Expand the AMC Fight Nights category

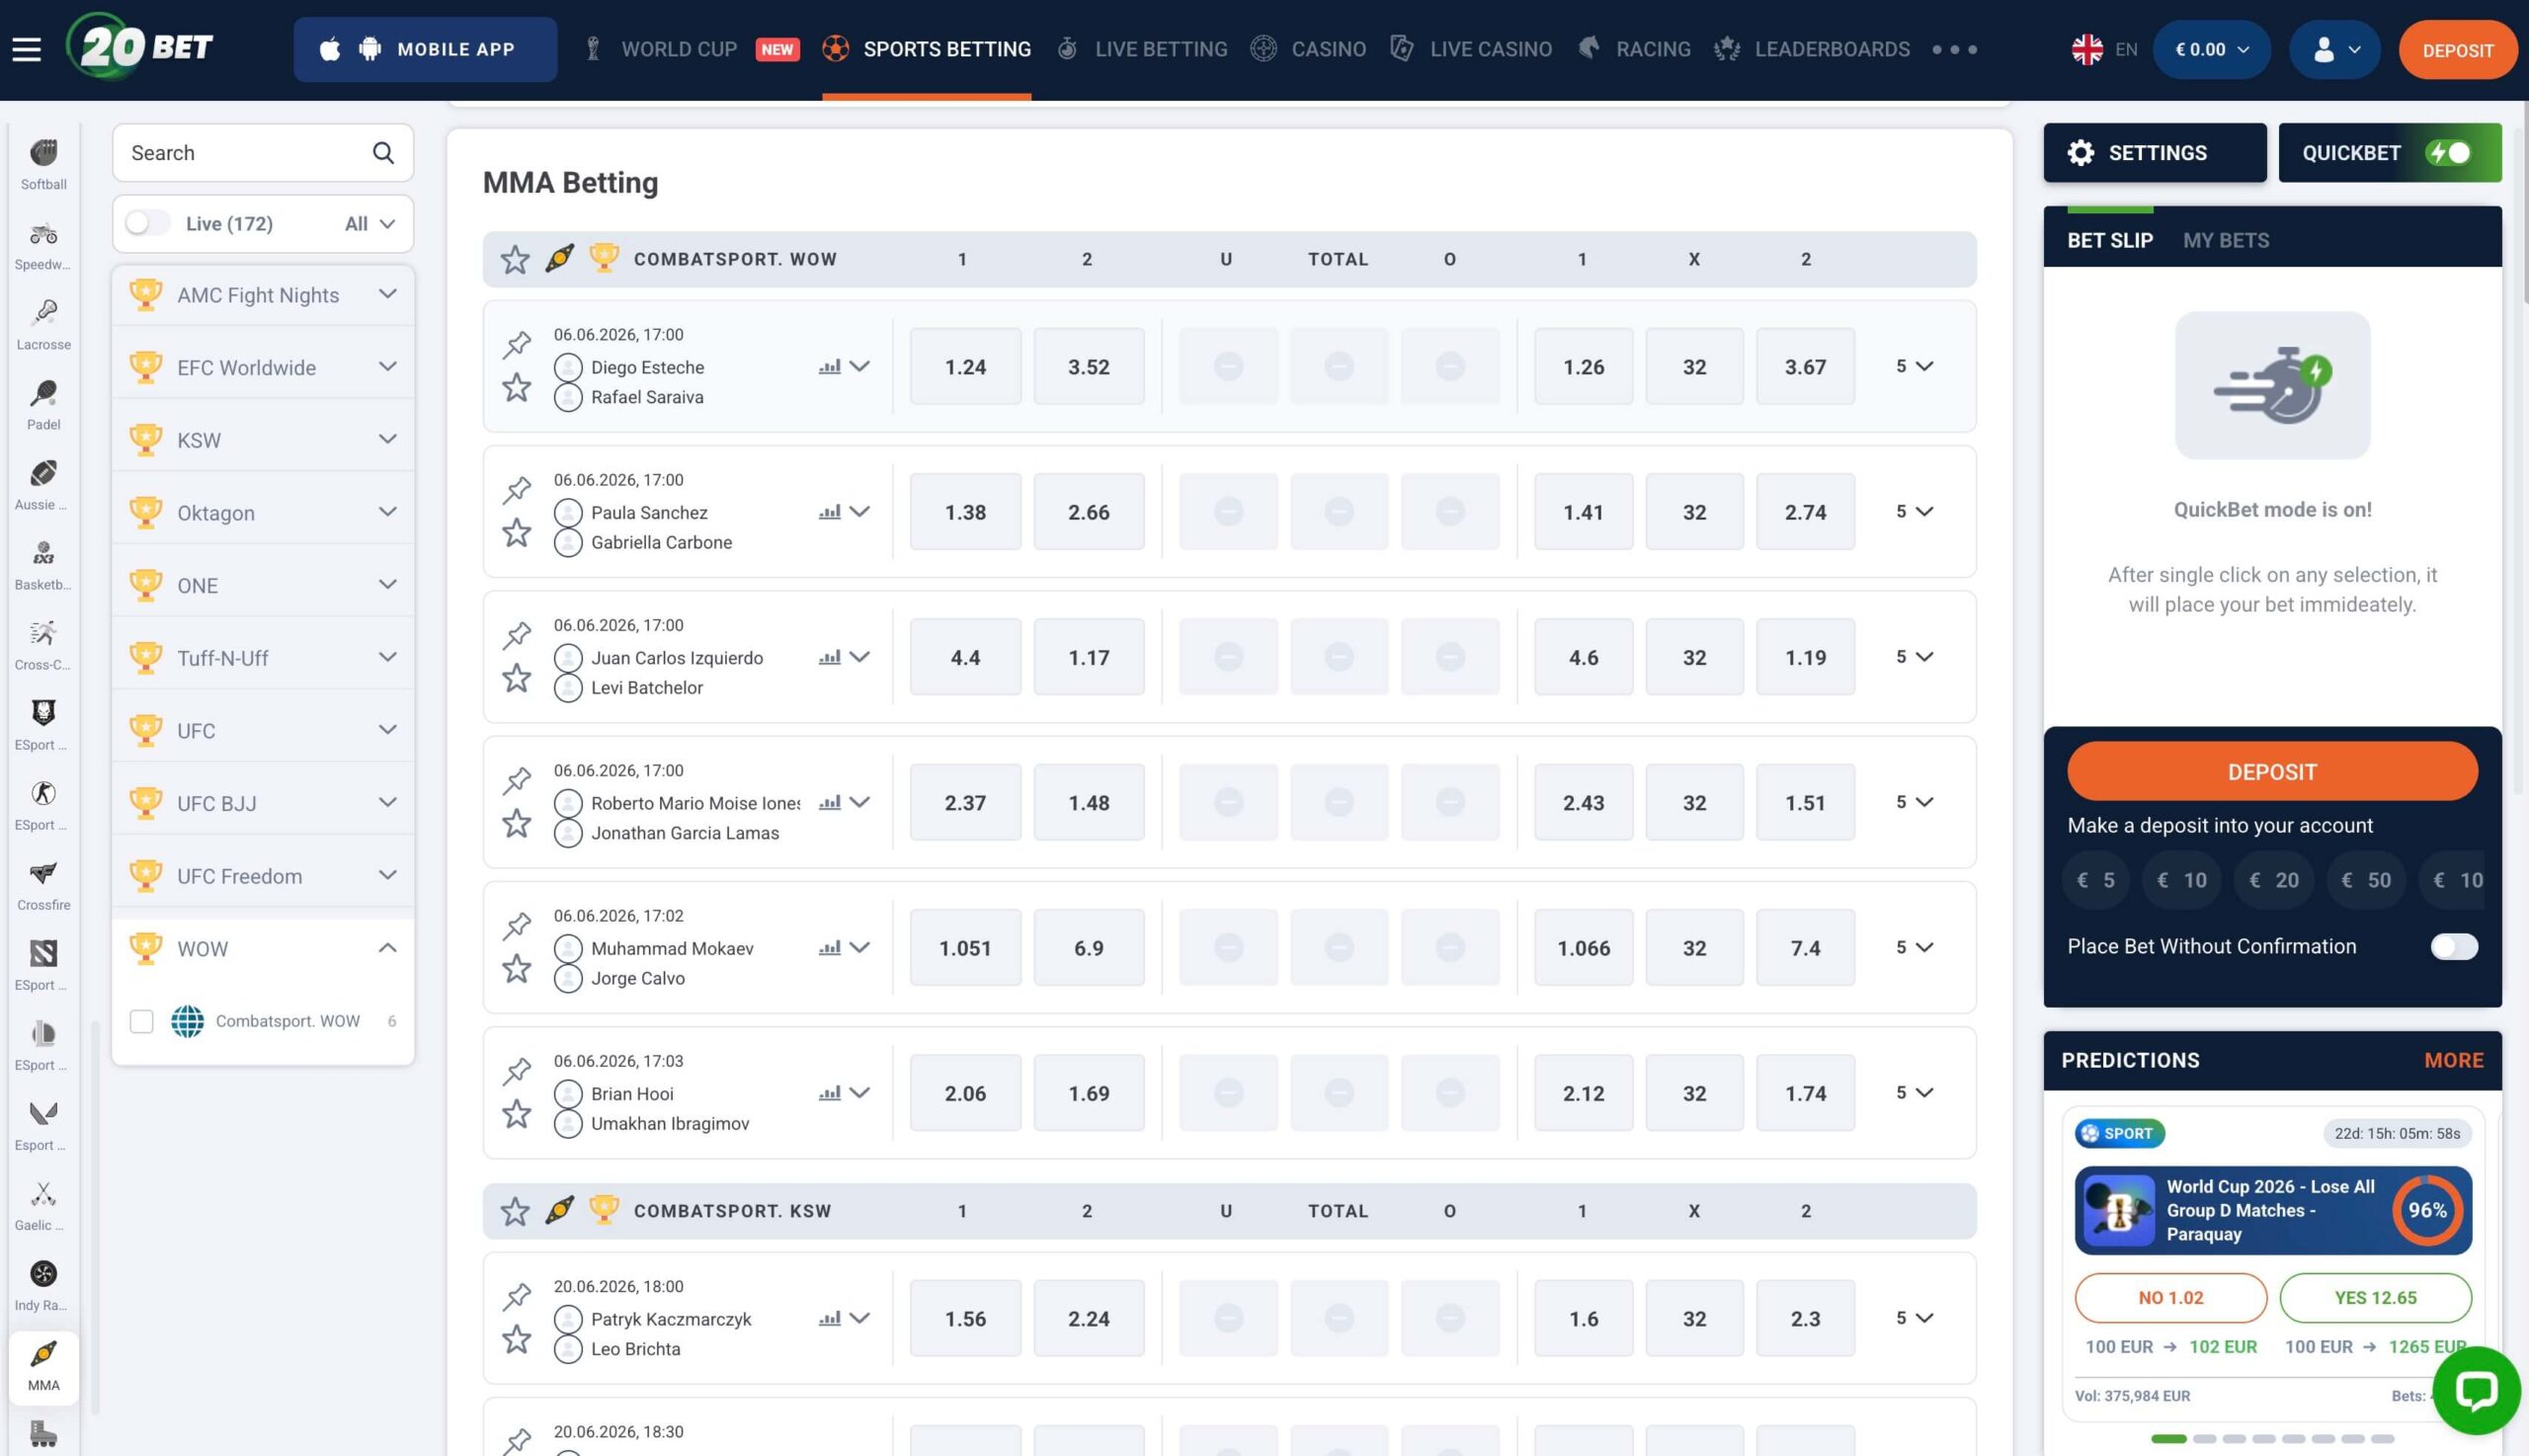click(263, 295)
